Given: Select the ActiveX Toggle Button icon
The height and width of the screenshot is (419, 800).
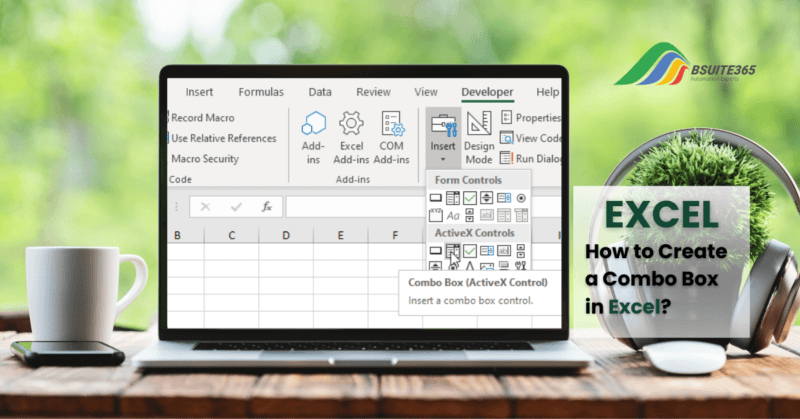Looking at the screenshot, I should pyautogui.click(x=504, y=266).
